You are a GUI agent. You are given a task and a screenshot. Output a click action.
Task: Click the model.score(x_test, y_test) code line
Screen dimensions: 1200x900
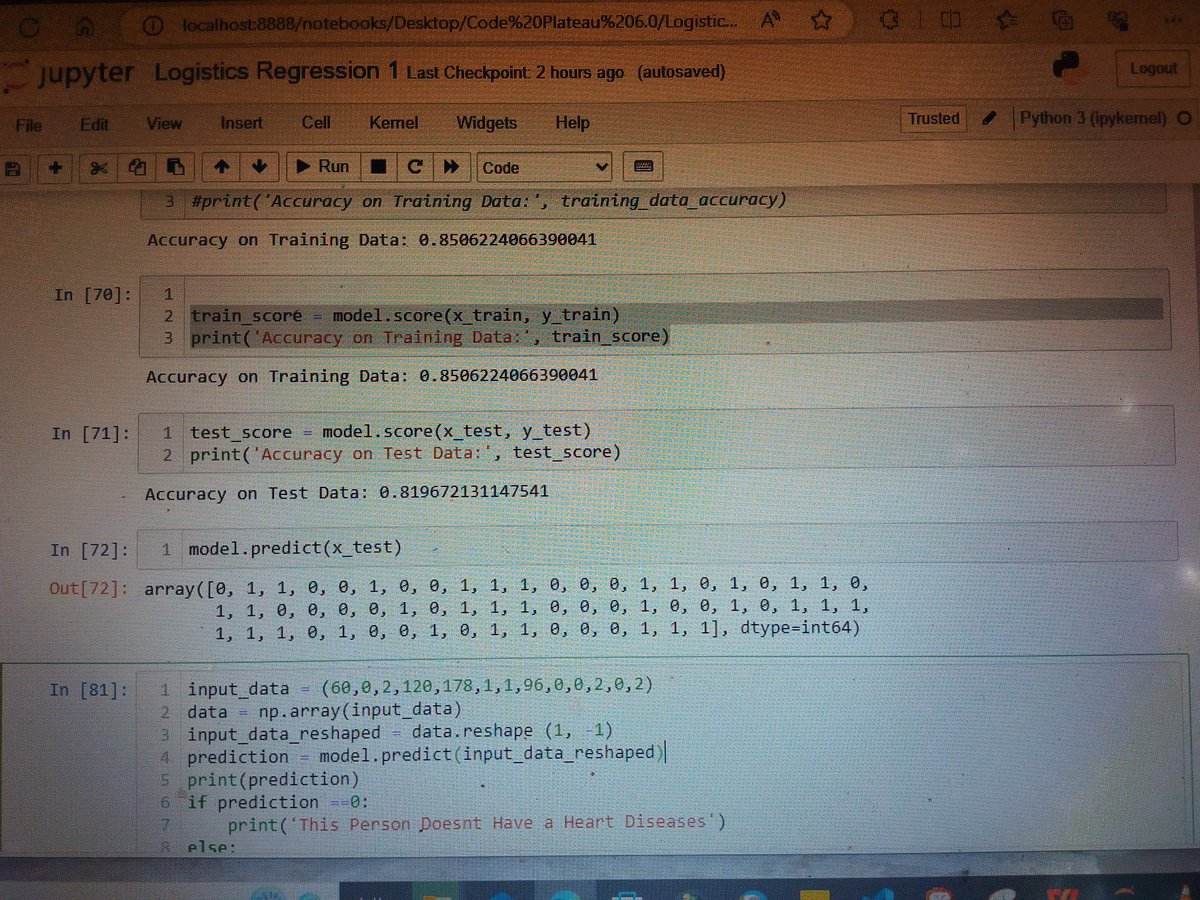tap(391, 431)
